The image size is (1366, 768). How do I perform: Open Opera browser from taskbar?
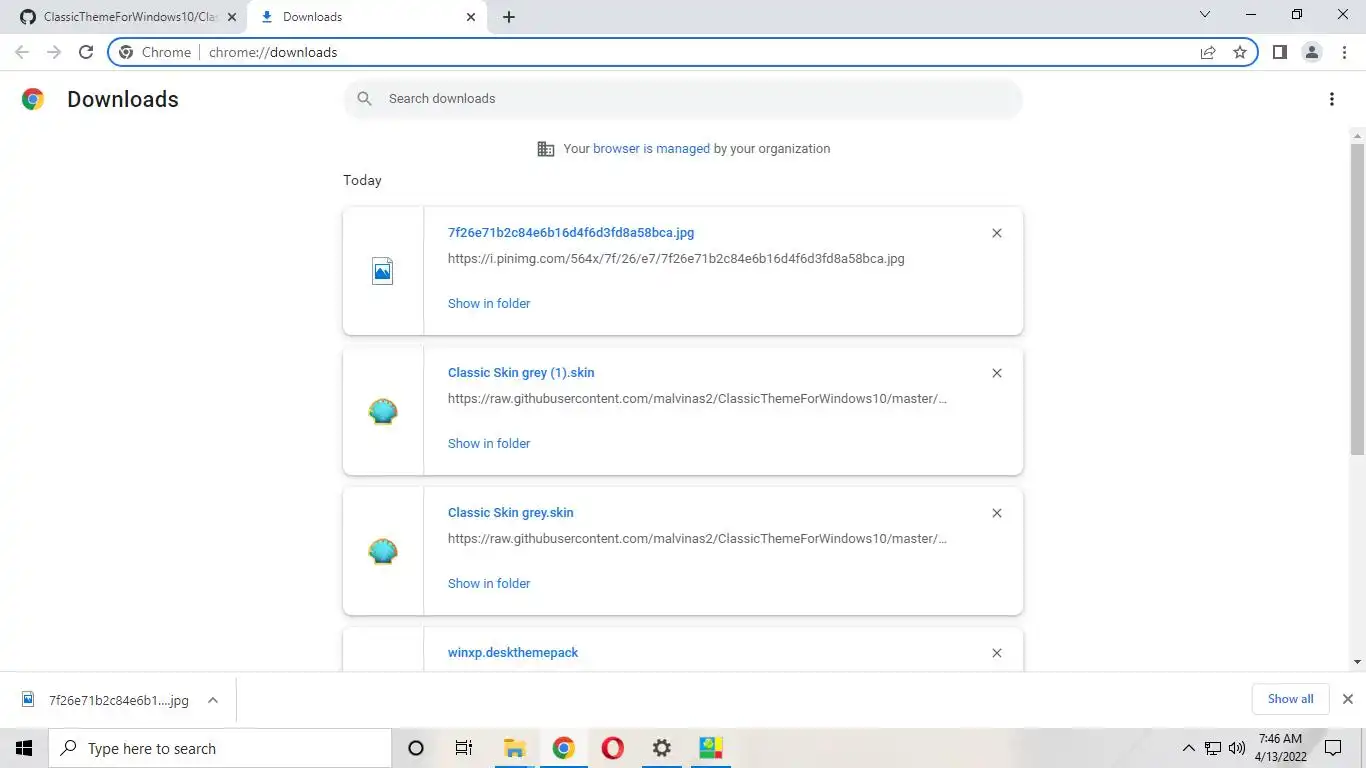[613, 748]
